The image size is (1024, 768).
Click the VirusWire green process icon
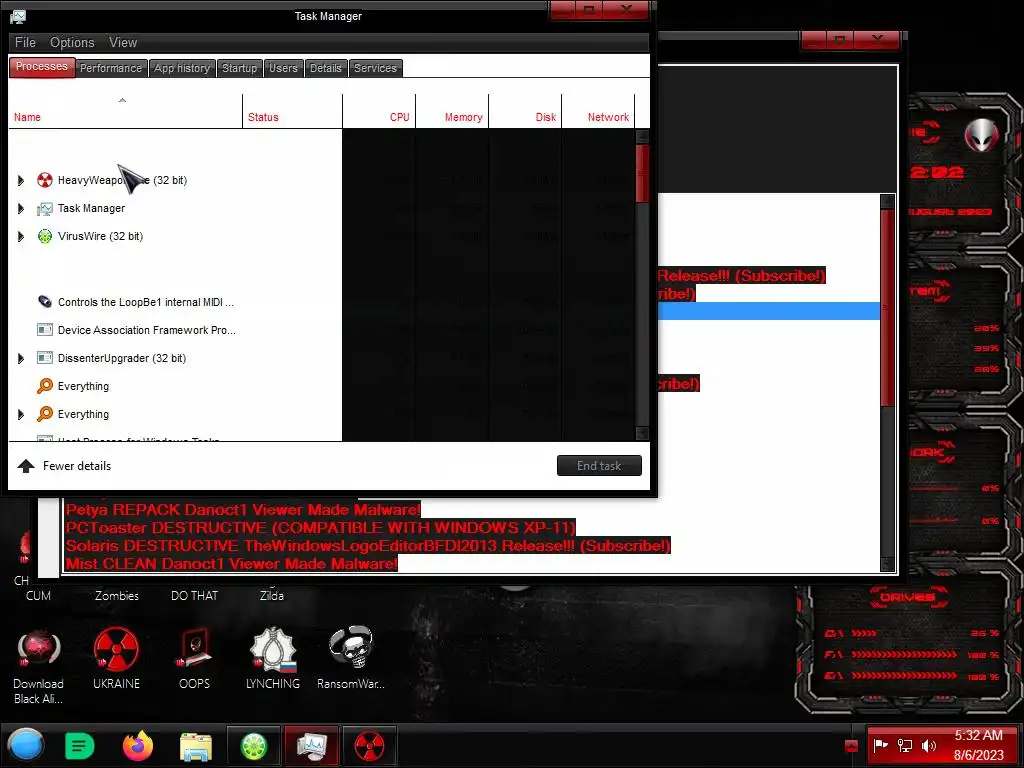[x=44, y=236]
